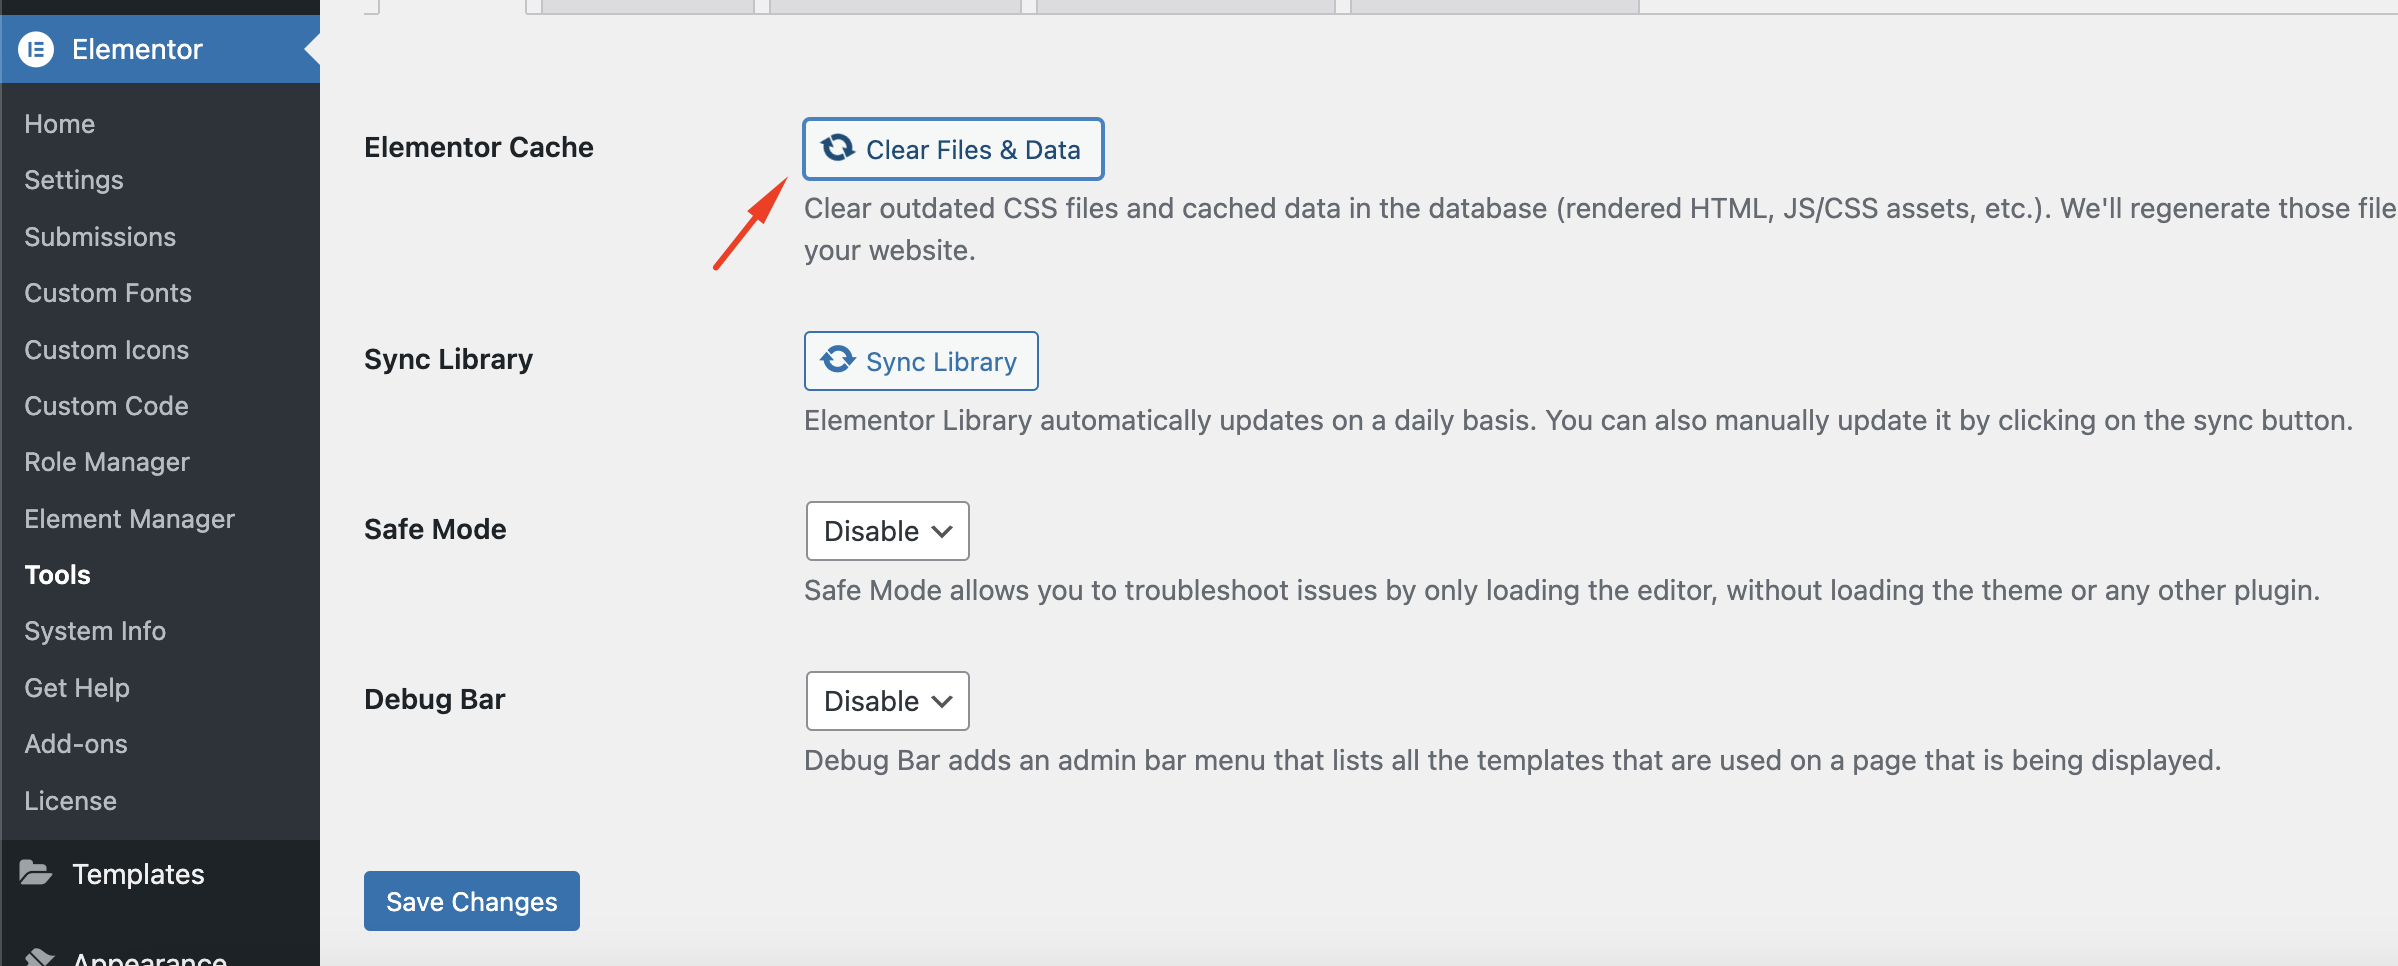Open the Safe Mode dropdown
The image size is (2398, 966).
[887, 531]
